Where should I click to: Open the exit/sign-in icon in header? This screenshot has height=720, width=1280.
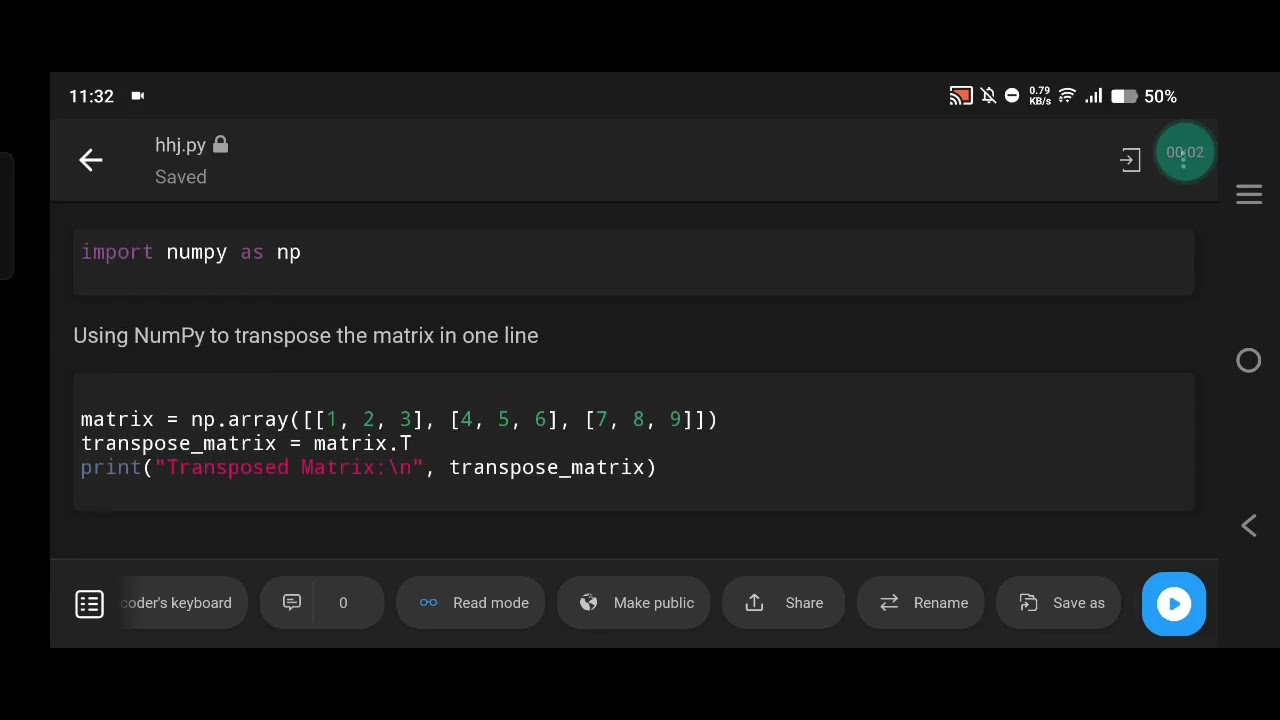pyautogui.click(x=1130, y=160)
